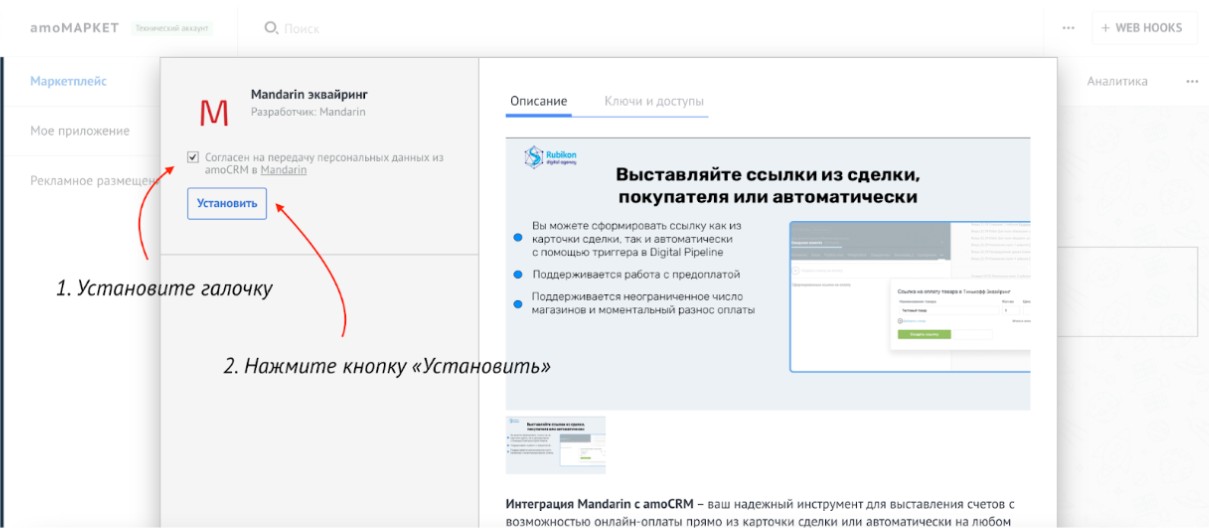Viewport: 1209px width, 529px height.
Task: Click the Поиск search field
Action: (302, 29)
